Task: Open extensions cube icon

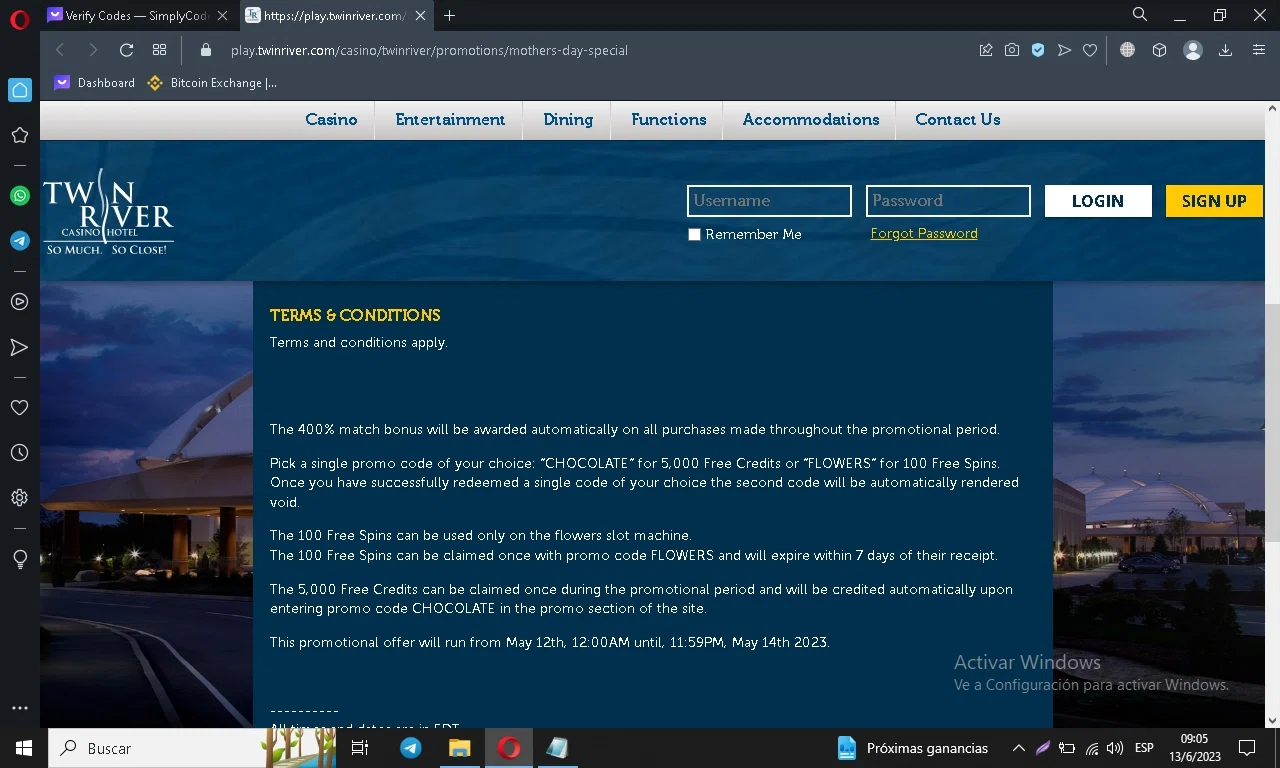Action: 1159,50
